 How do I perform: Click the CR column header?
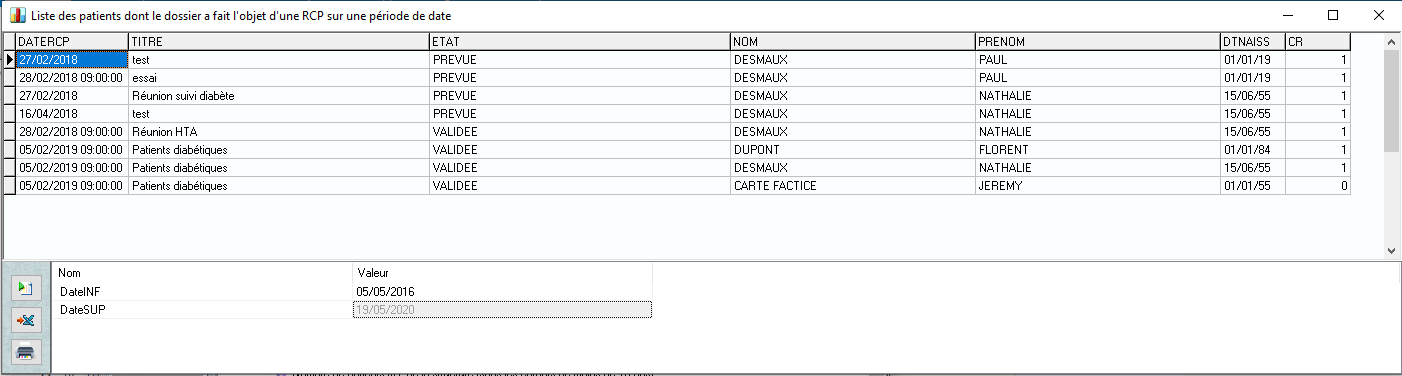coord(1318,42)
